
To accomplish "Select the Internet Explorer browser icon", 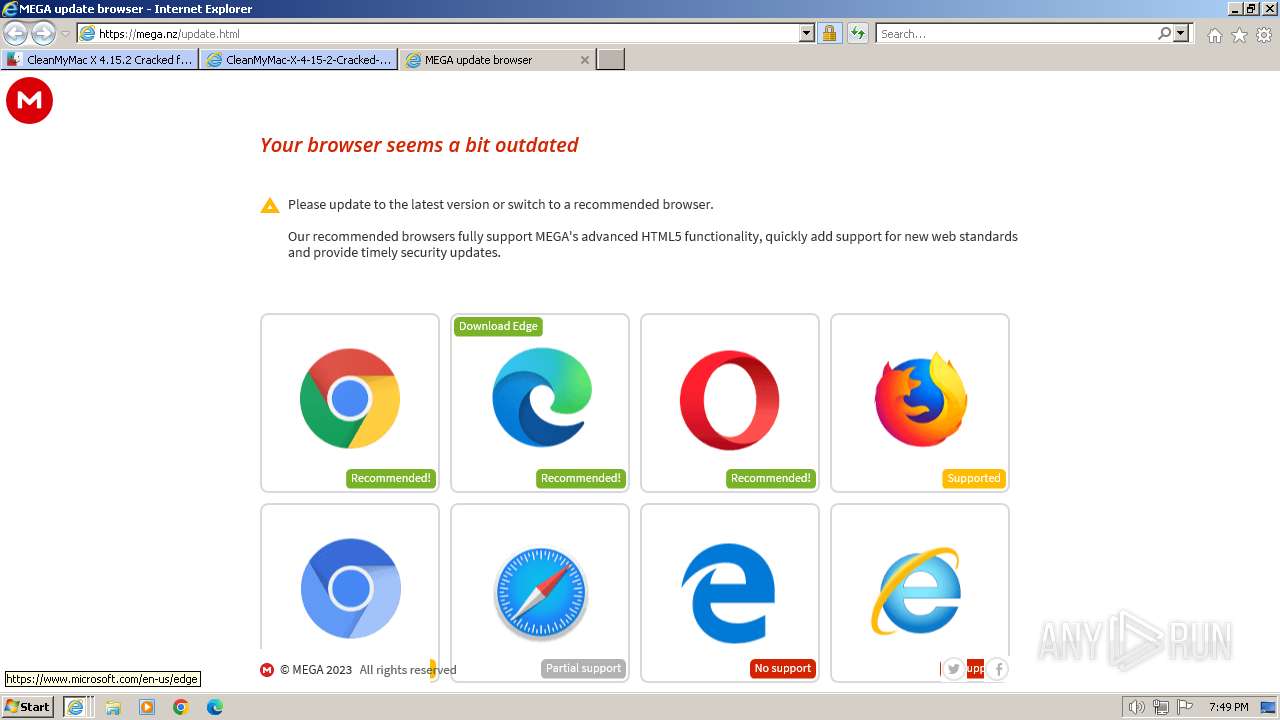I will pos(916,590).
